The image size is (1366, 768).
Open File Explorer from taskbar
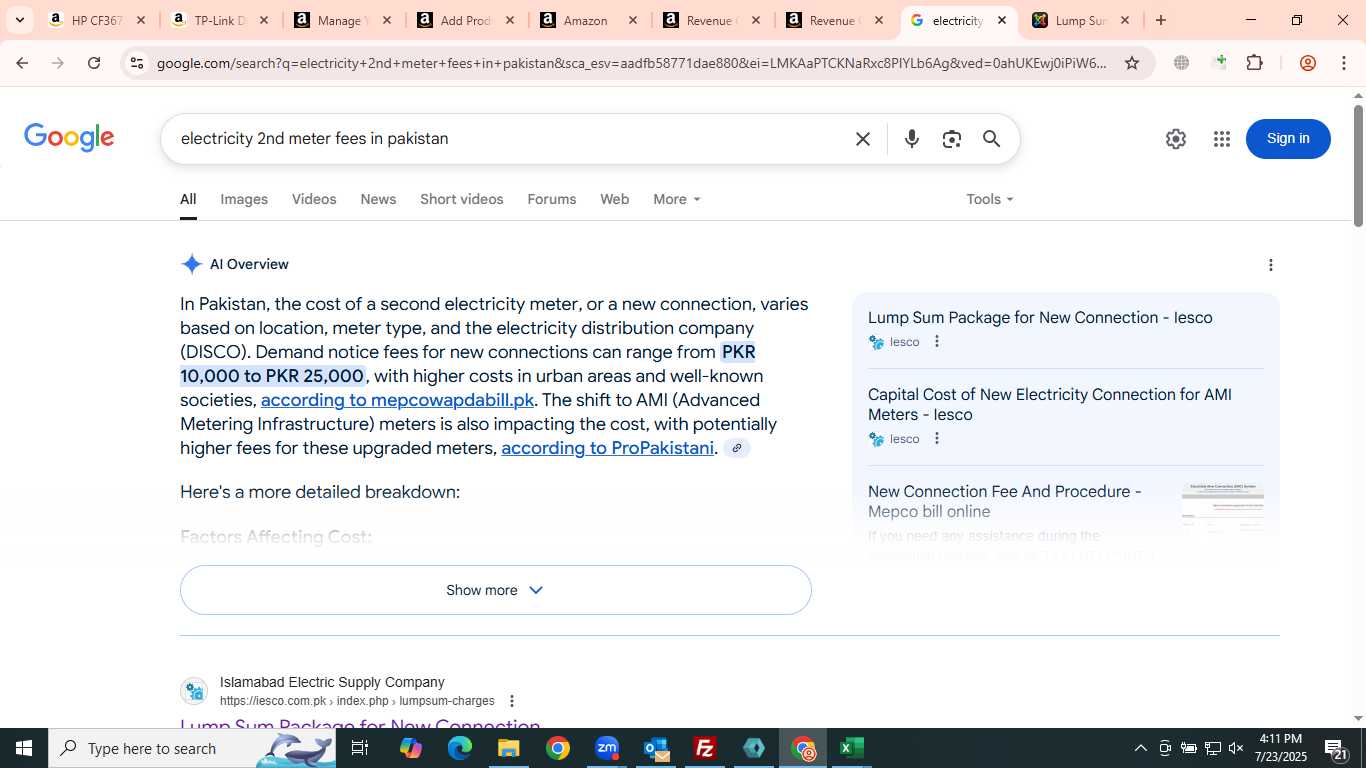click(508, 748)
